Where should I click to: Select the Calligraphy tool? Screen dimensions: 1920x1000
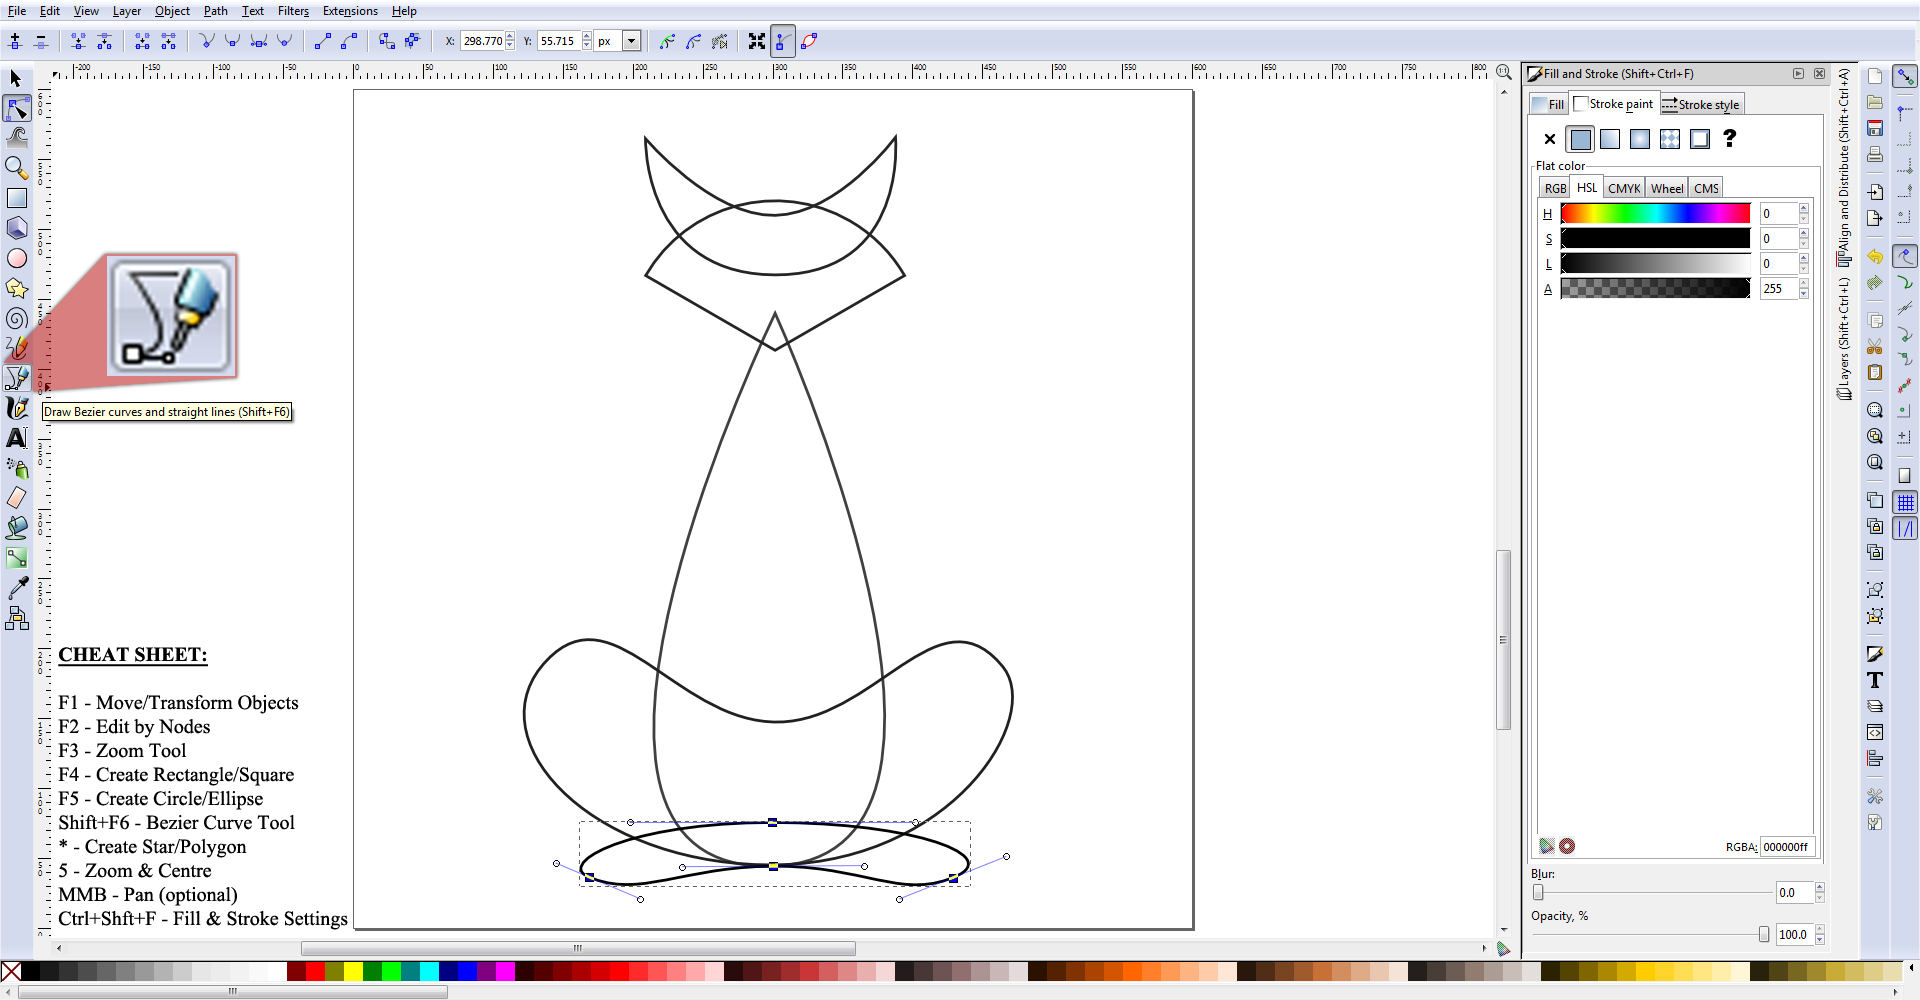pos(17,408)
